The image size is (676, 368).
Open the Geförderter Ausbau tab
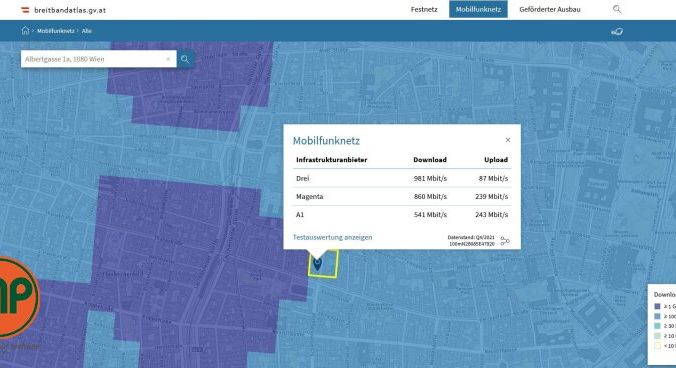[550, 9]
